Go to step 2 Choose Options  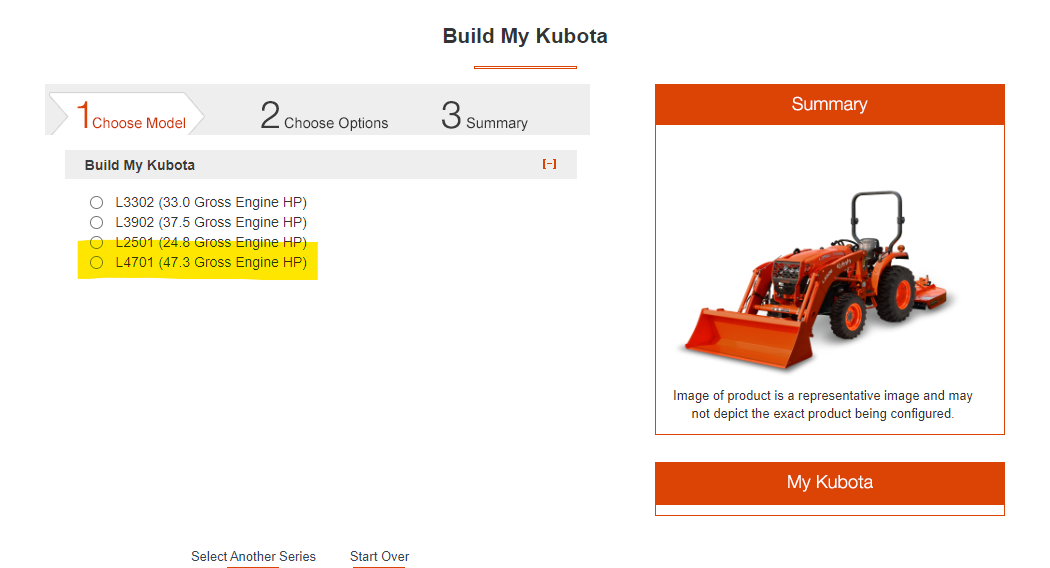coord(324,116)
